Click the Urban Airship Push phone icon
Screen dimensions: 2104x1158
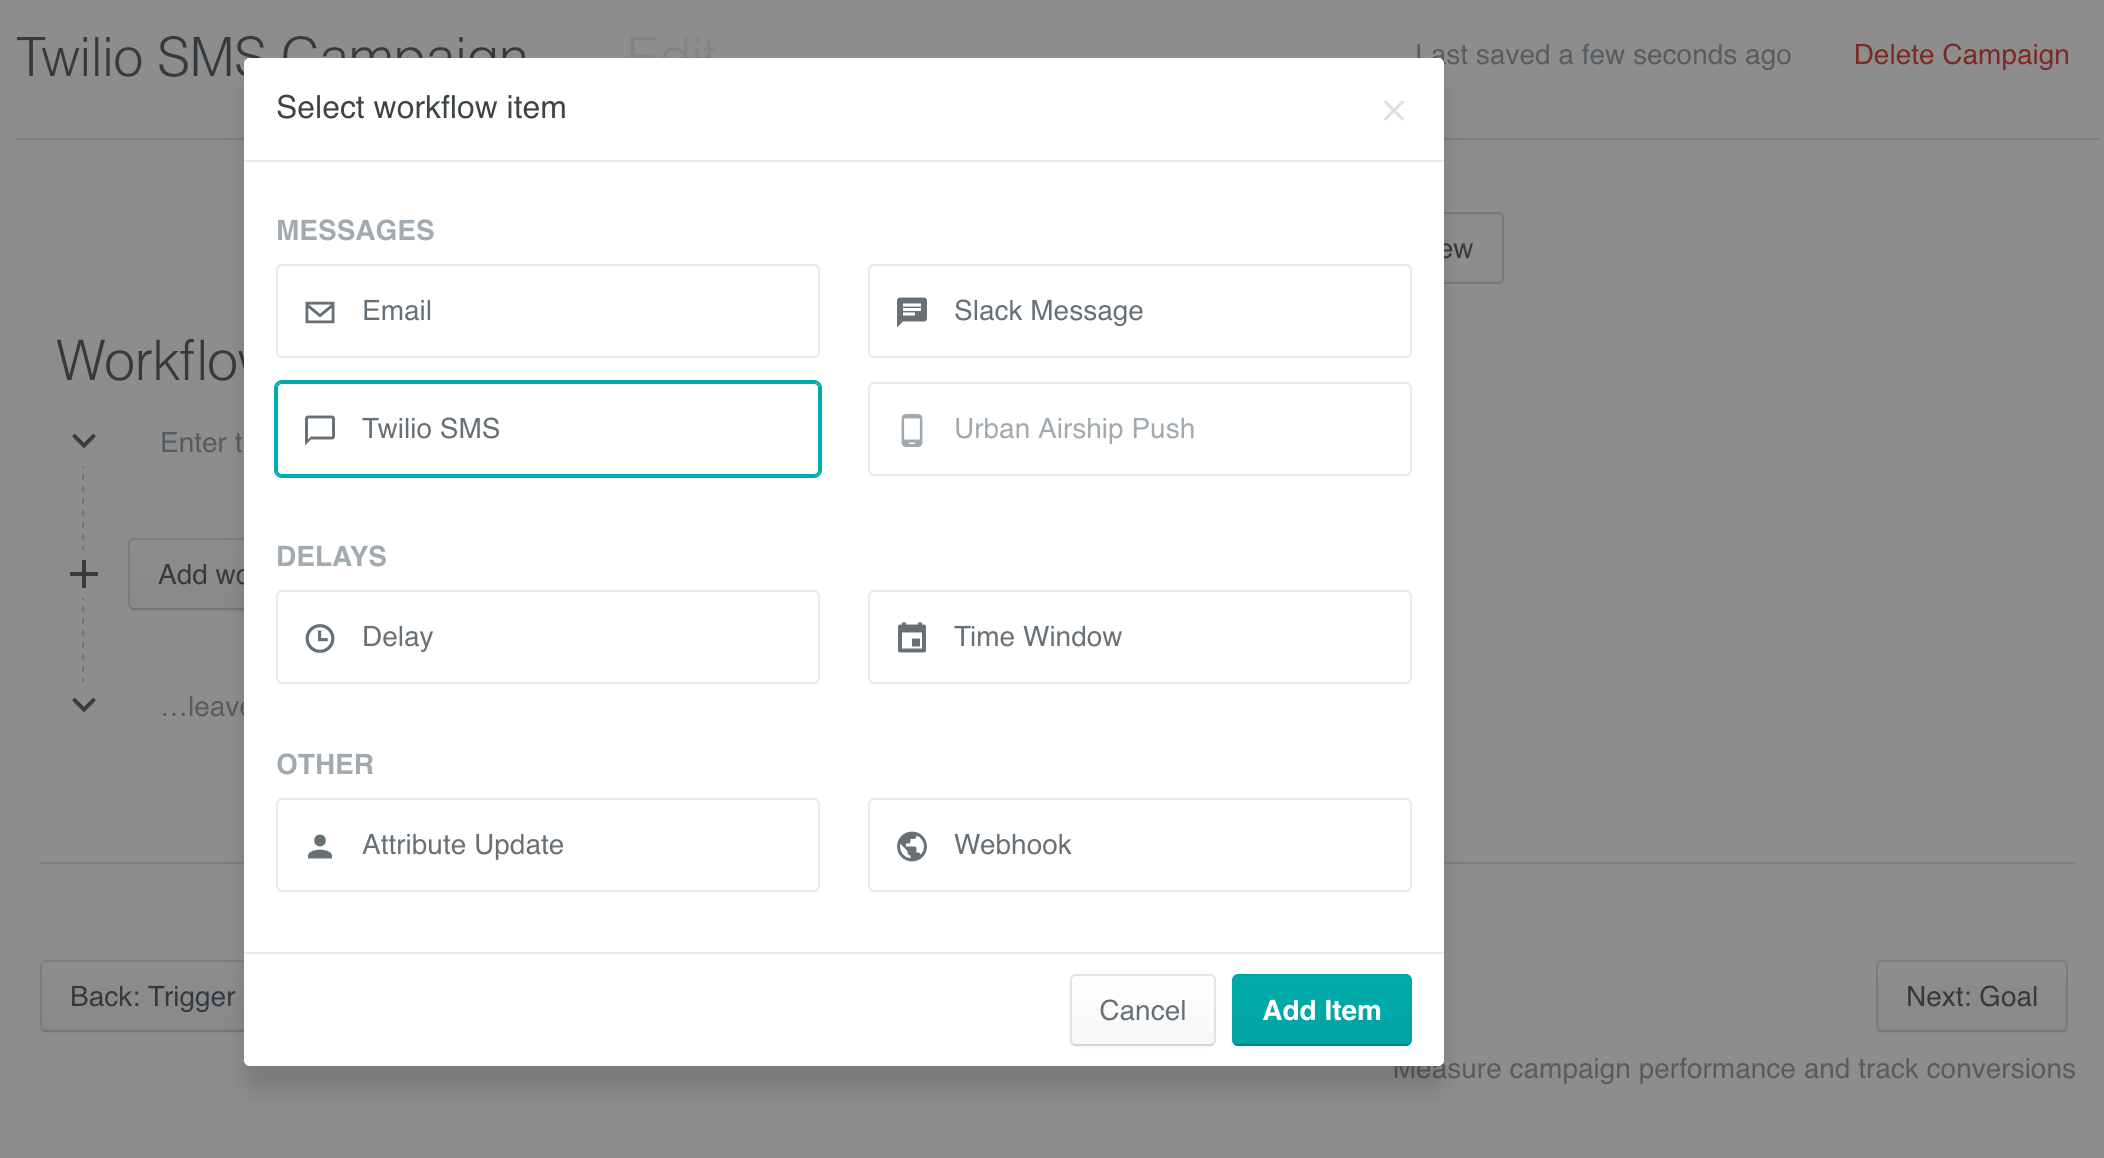(x=911, y=429)
